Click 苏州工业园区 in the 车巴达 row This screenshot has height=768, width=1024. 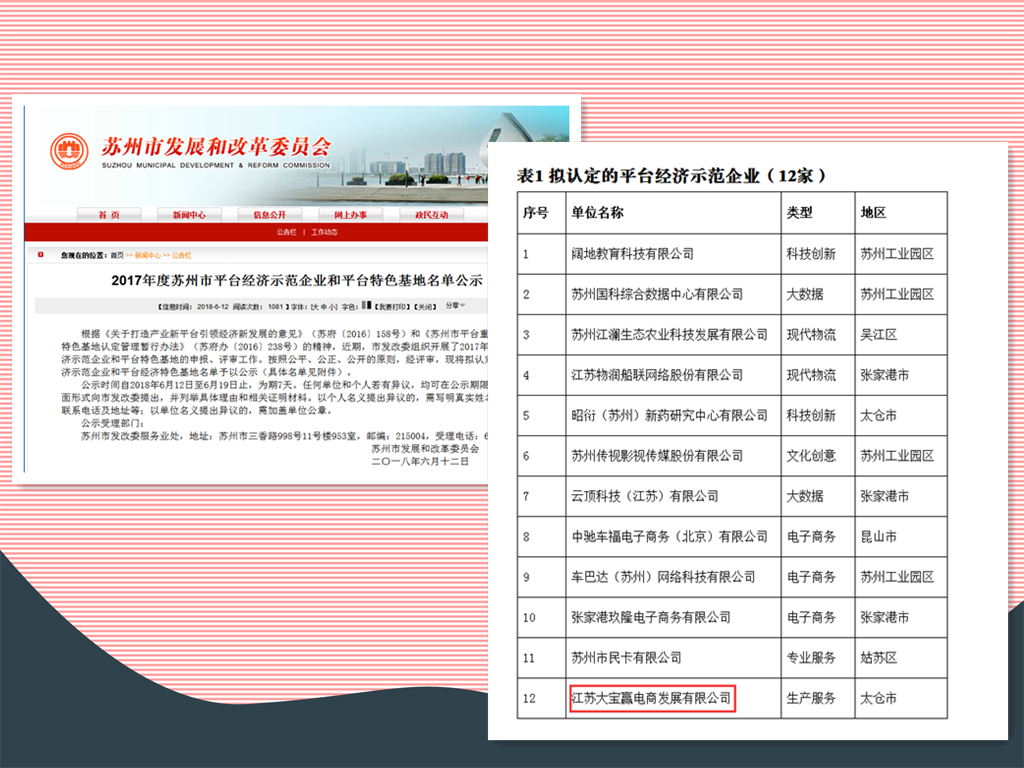point(897,577)
